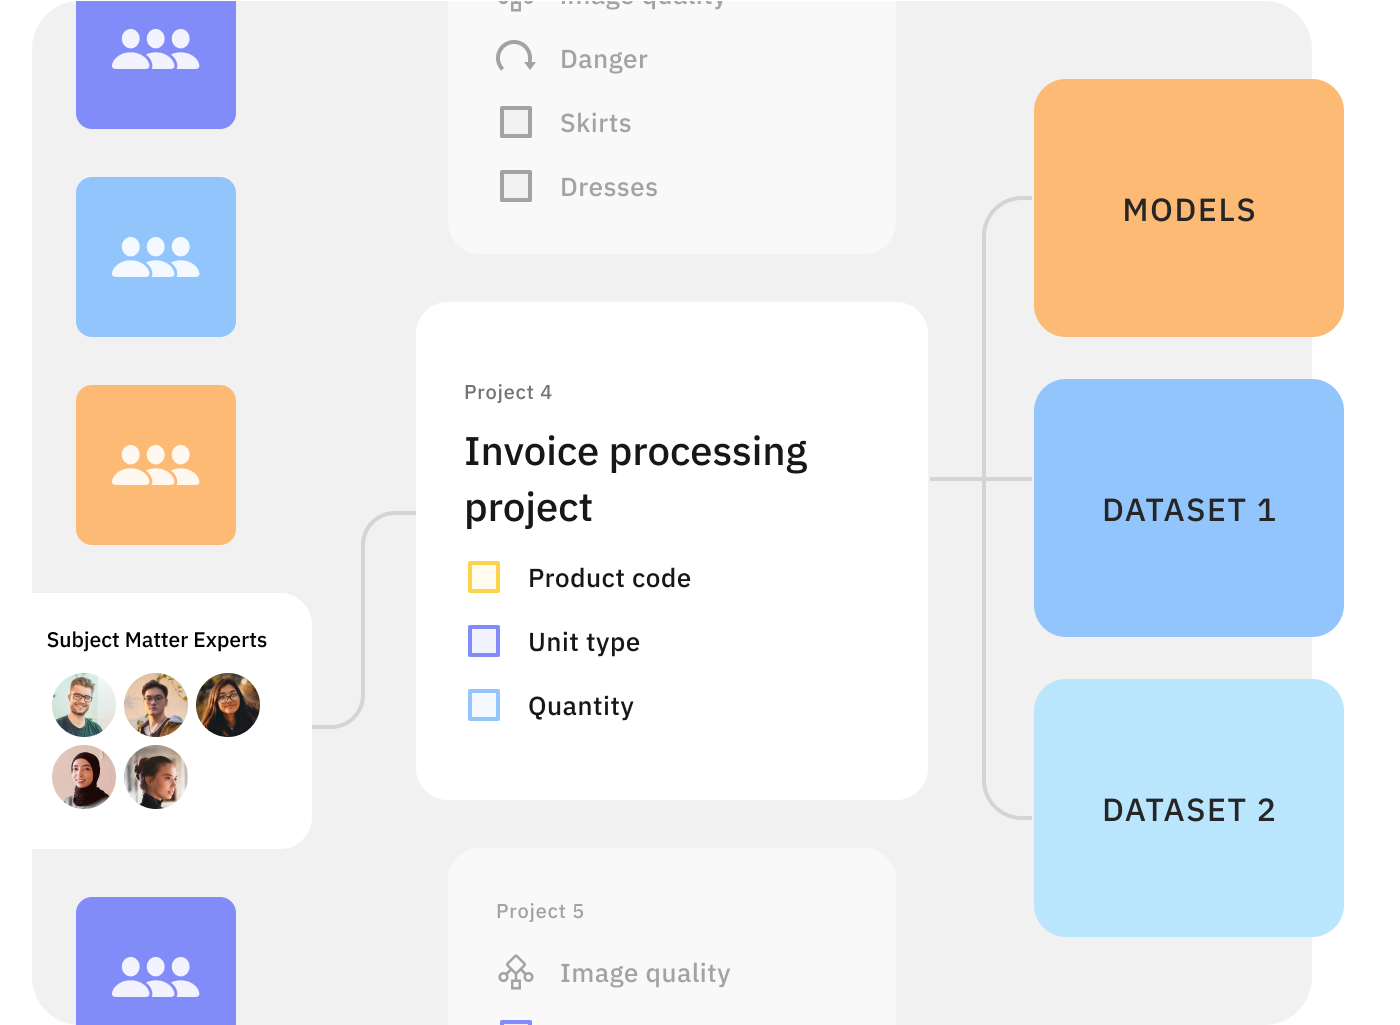This screenshot has height=1025, width=1400.
Task: Click the avatar of man holding camera strap
Action: [156, 705]
